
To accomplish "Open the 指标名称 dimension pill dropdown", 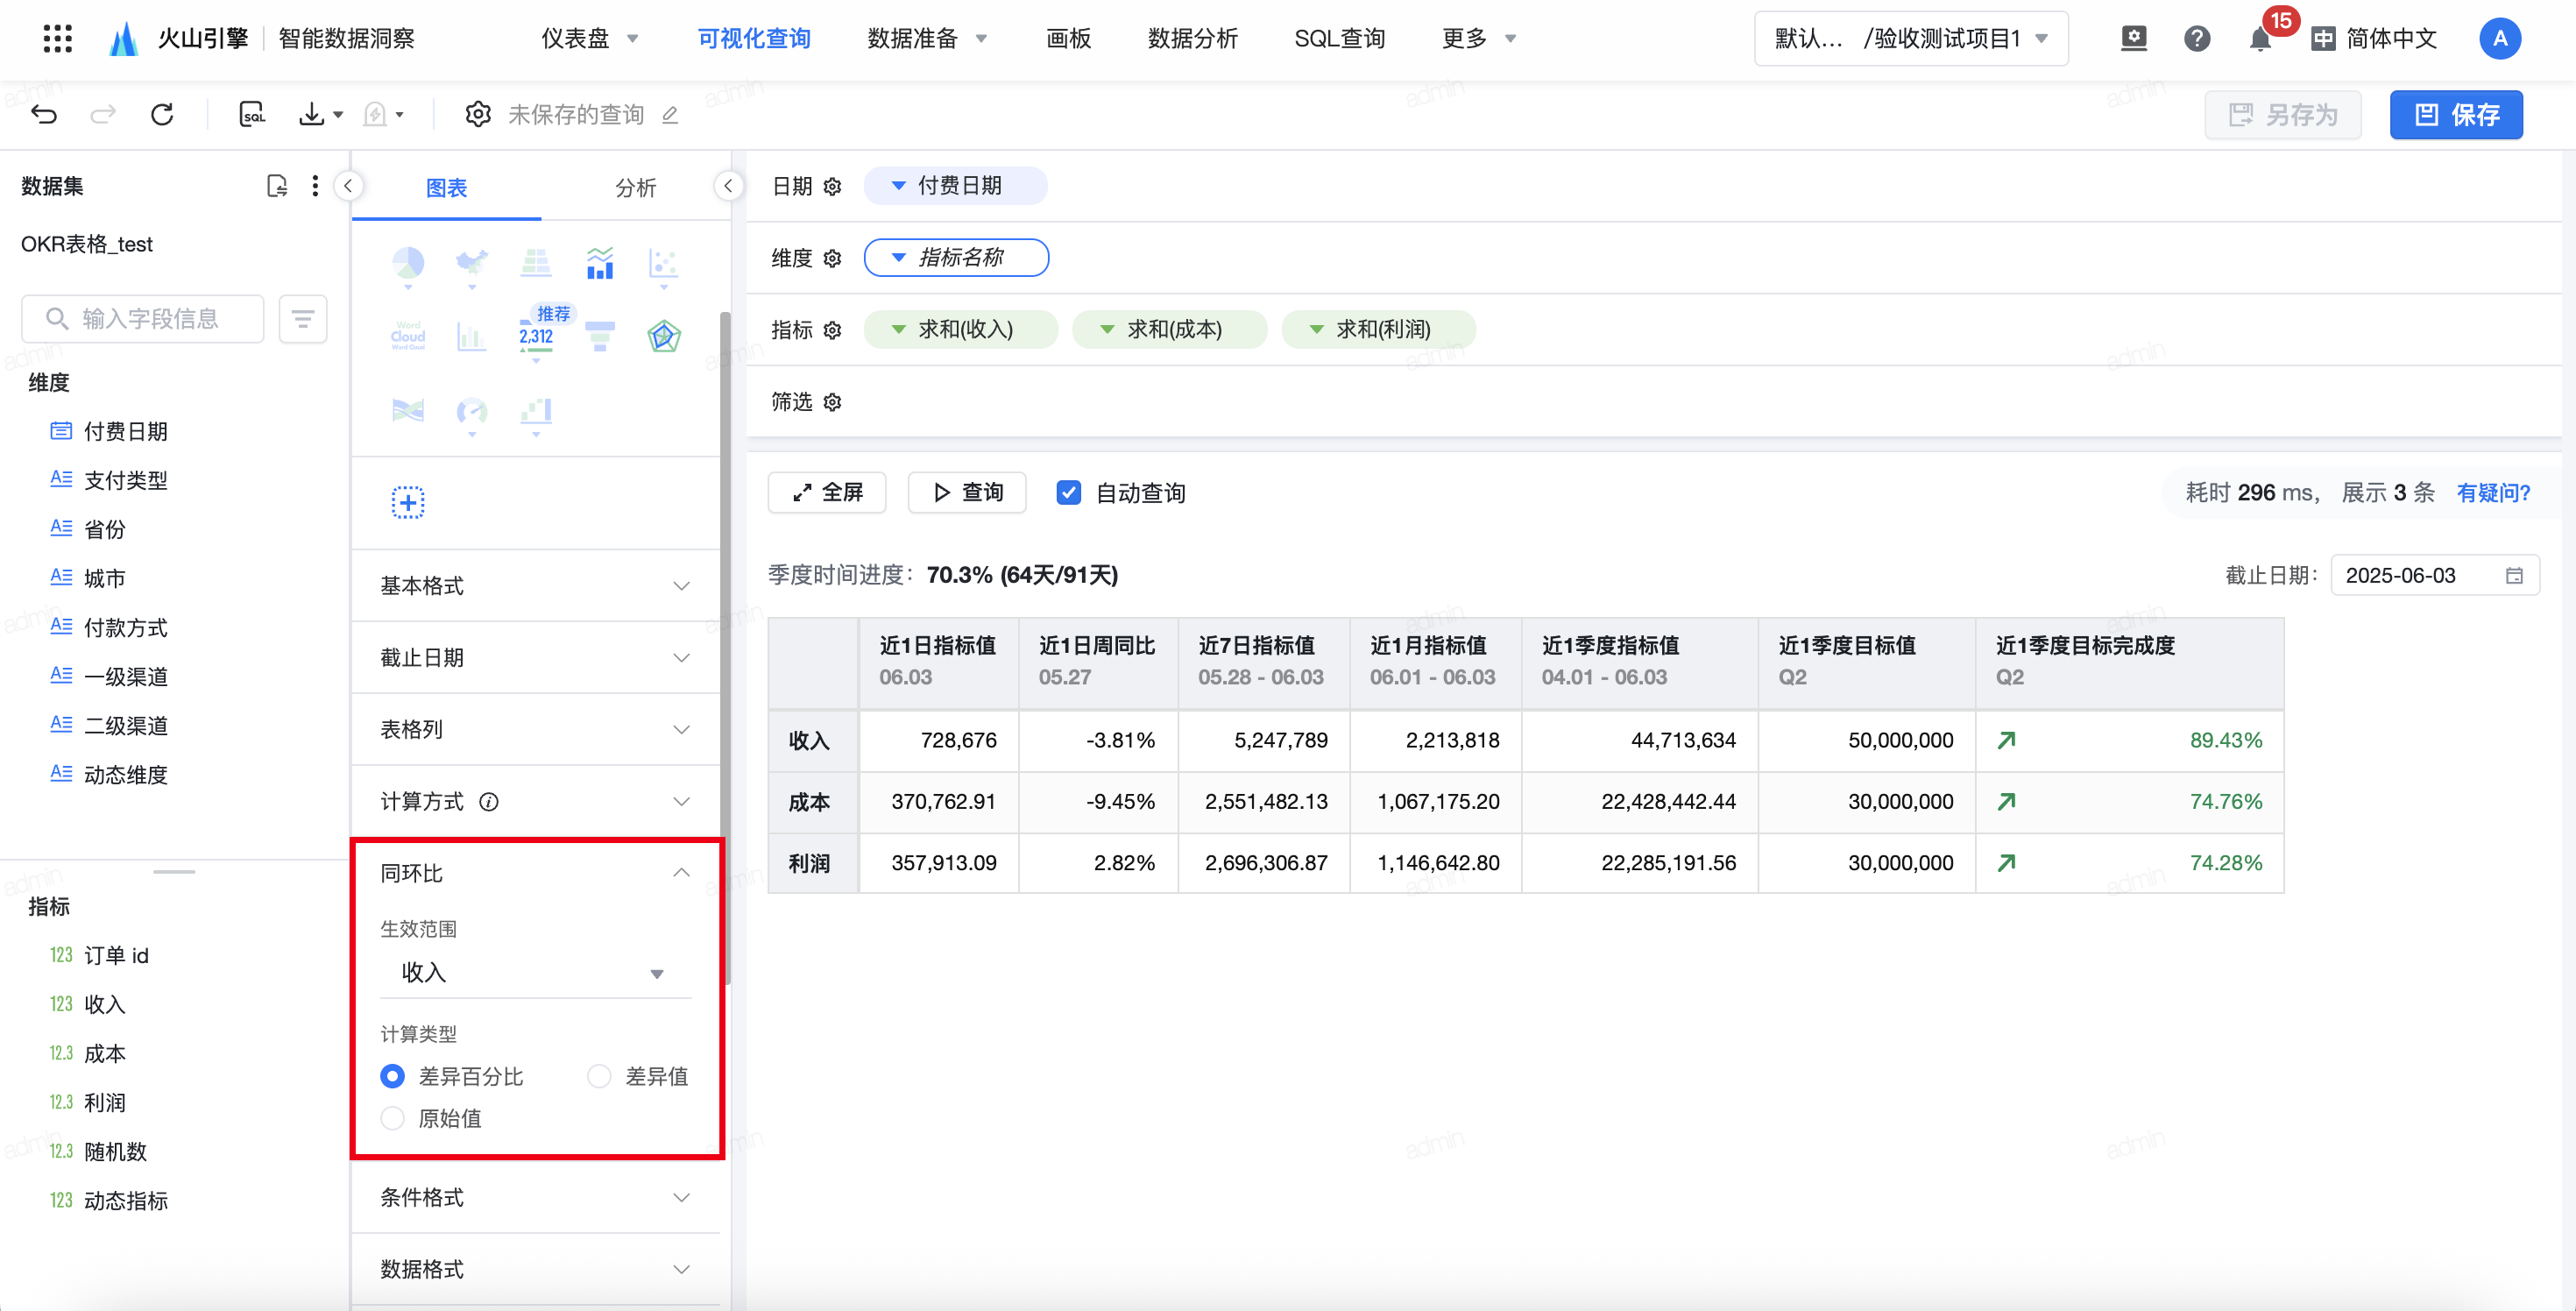I will pyautogui.click(x=956, y=258).
